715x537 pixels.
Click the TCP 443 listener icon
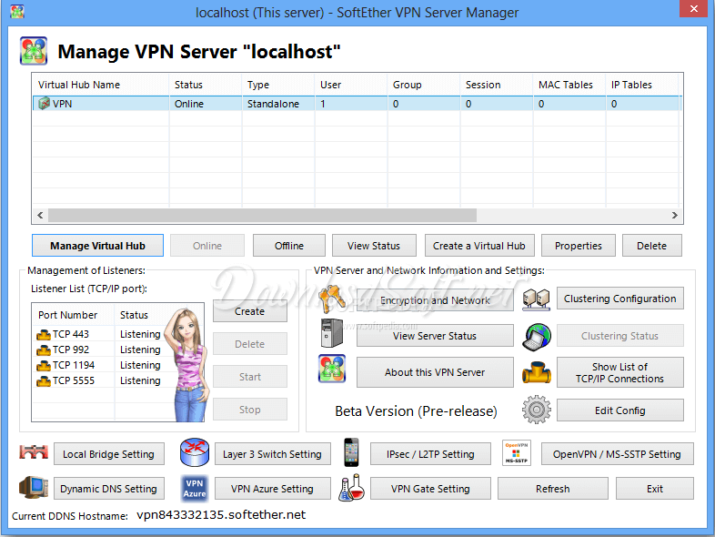click(x=43, y=335)
